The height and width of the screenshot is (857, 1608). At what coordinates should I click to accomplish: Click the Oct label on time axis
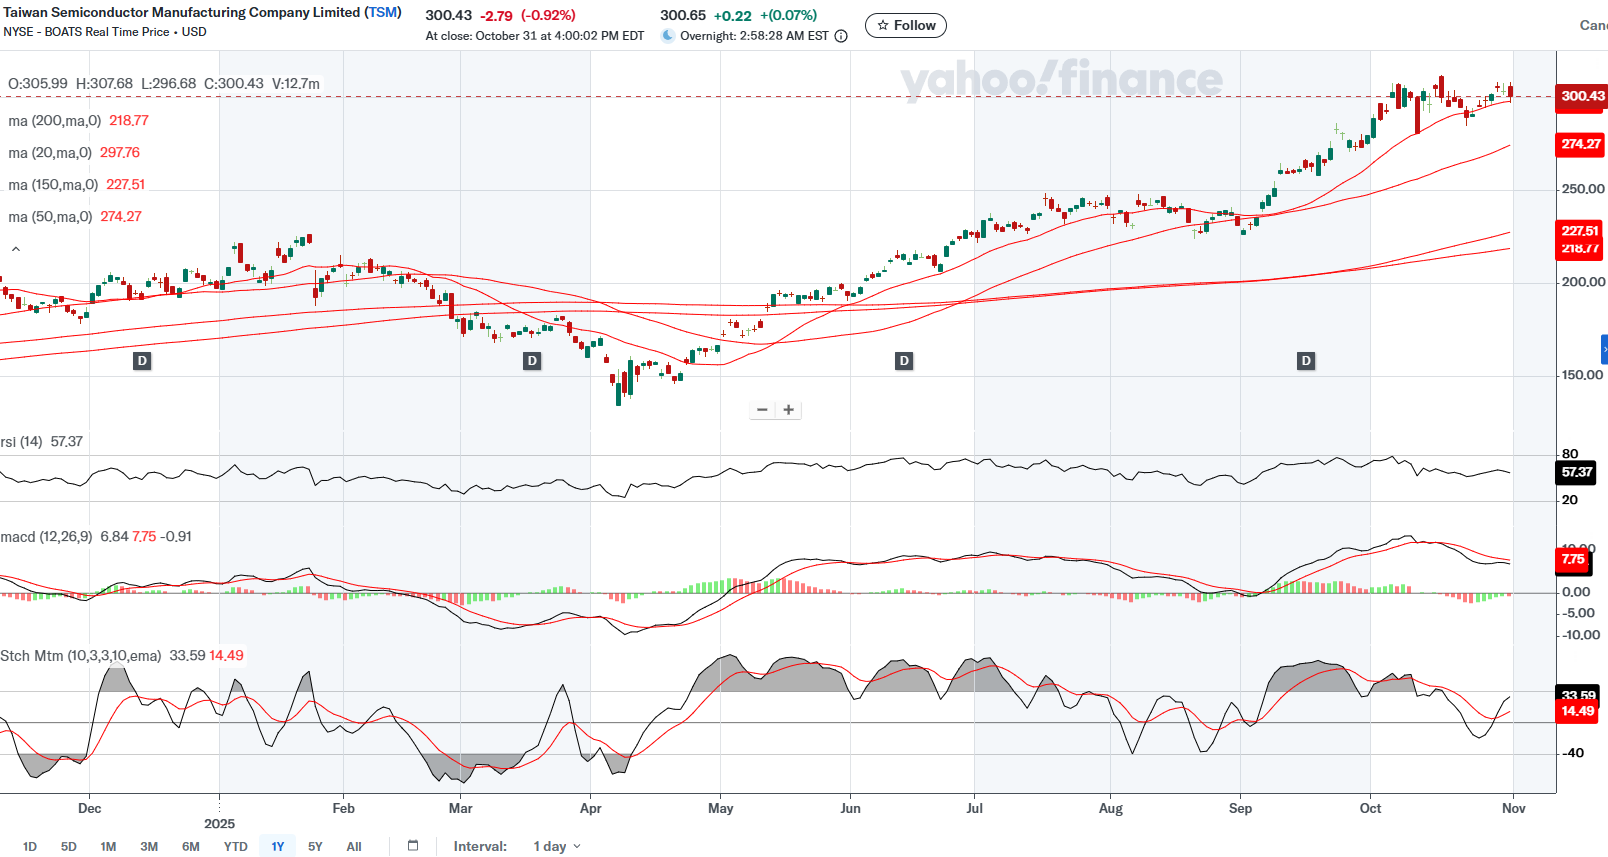1370,808
